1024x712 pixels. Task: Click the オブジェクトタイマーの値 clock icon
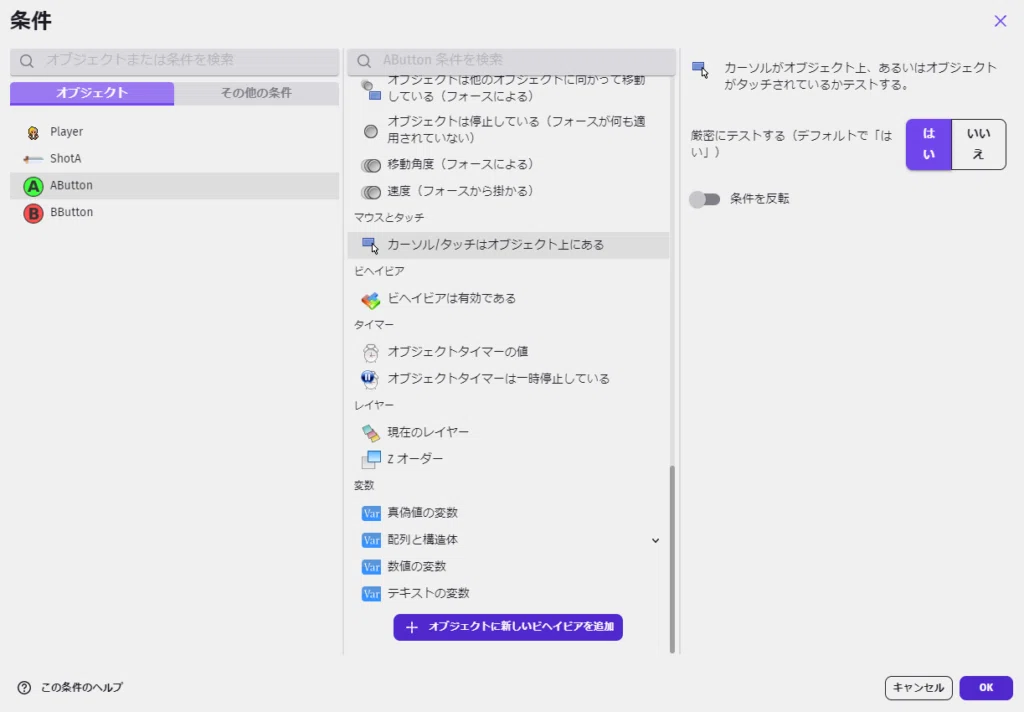point(370,353)
